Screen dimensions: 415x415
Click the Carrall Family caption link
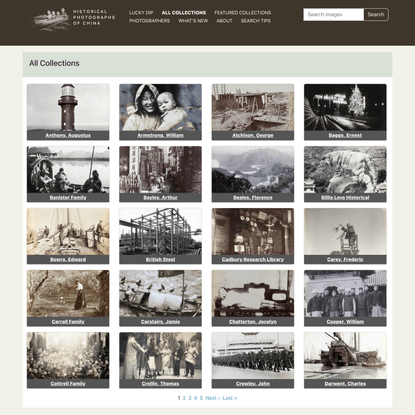68,322
